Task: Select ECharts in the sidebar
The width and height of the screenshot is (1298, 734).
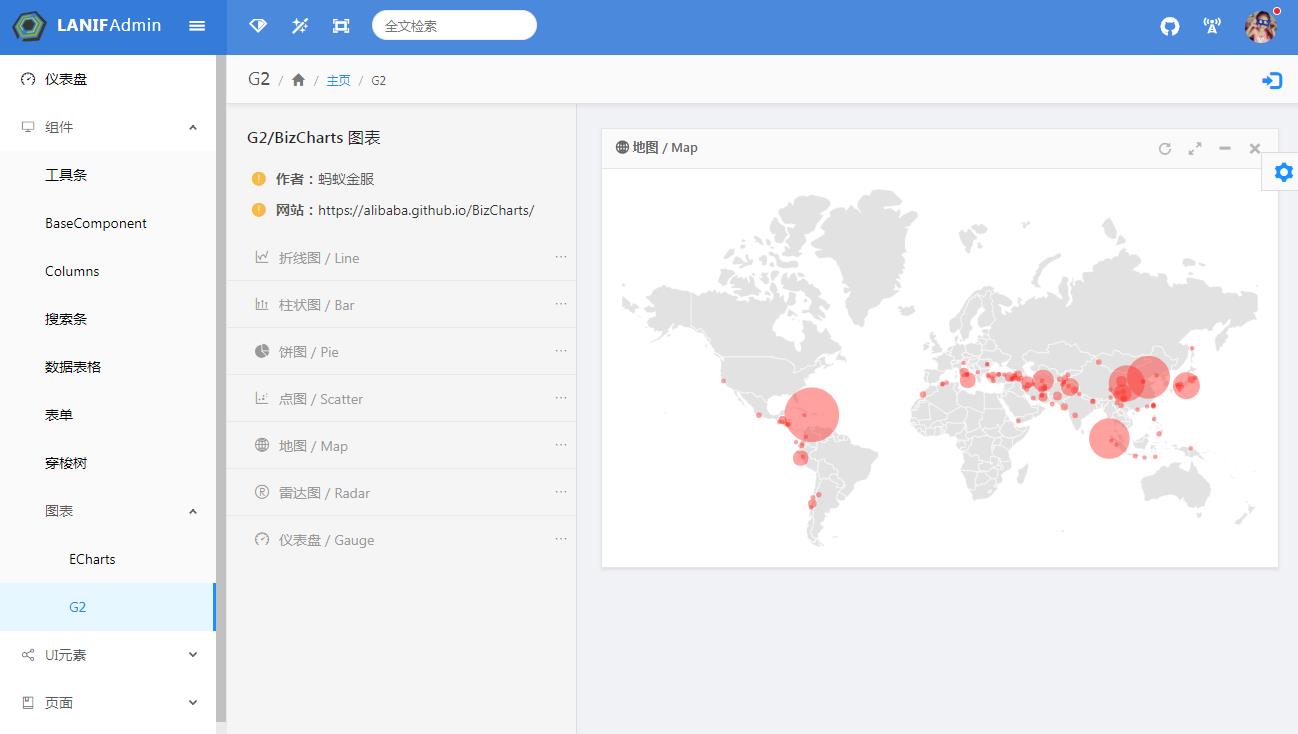Action: [x=108, y=559]
